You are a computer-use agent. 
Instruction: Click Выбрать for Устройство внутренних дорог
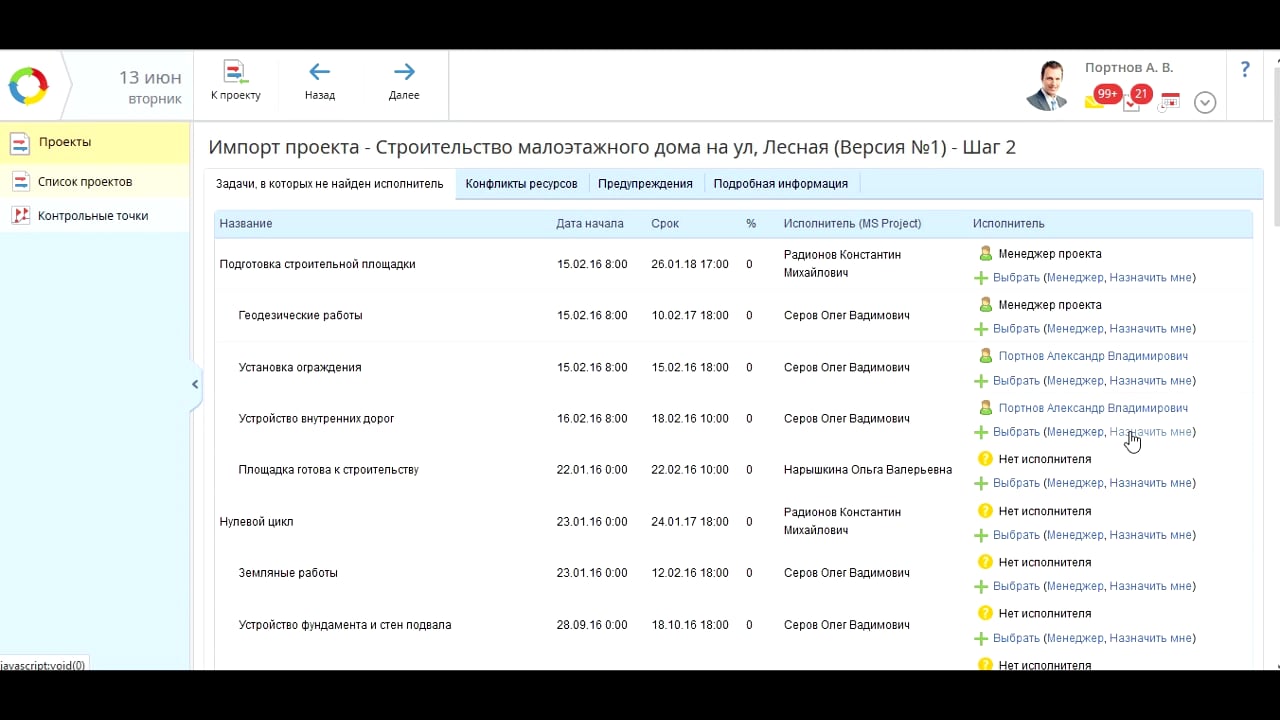1016,432
